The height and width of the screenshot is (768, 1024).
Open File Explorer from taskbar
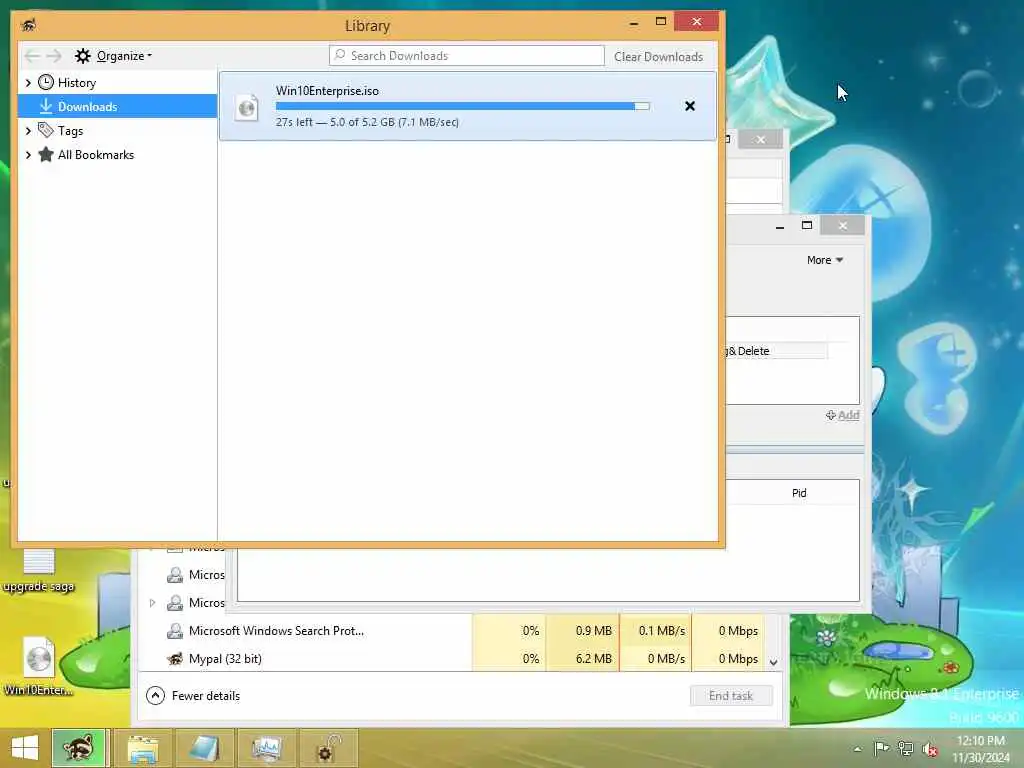tap(143, 748)
